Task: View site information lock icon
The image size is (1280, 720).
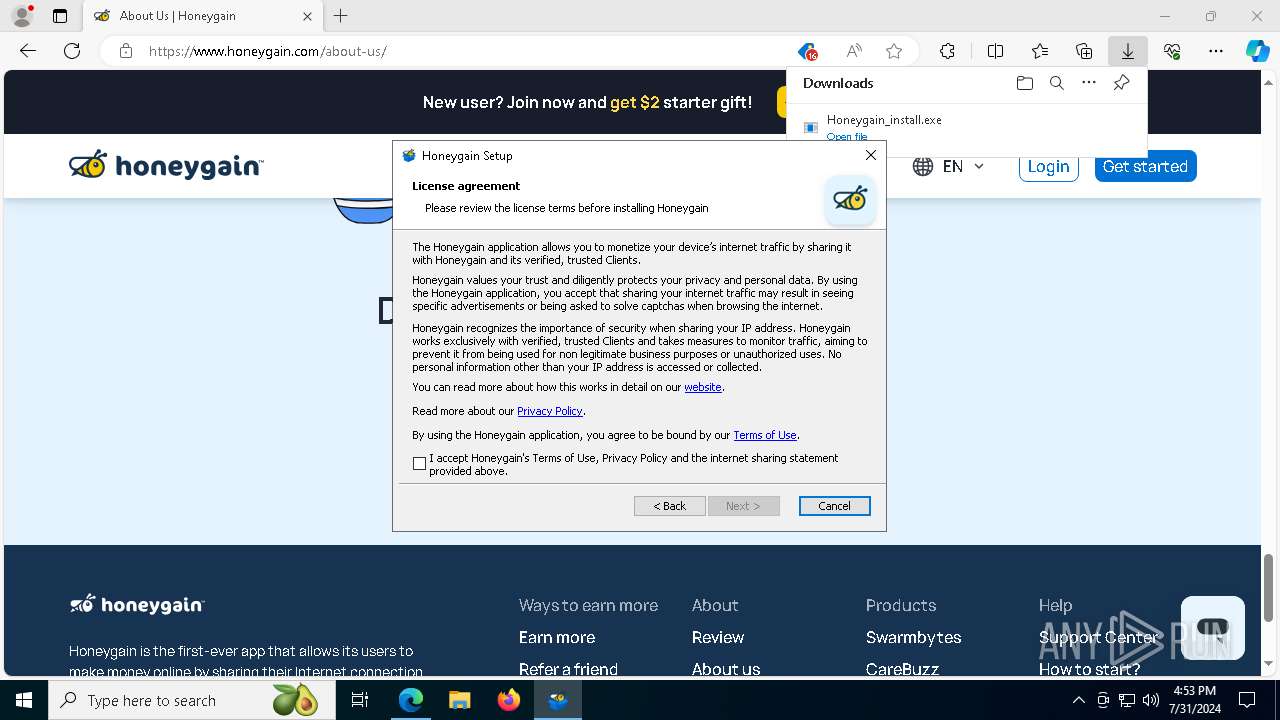Action: (x=126, y=51)
